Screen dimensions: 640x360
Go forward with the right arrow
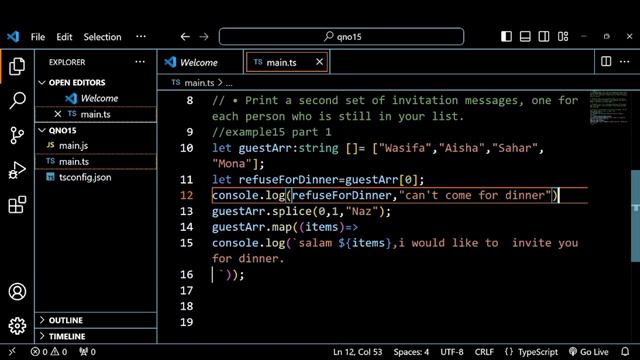(204, 37)
